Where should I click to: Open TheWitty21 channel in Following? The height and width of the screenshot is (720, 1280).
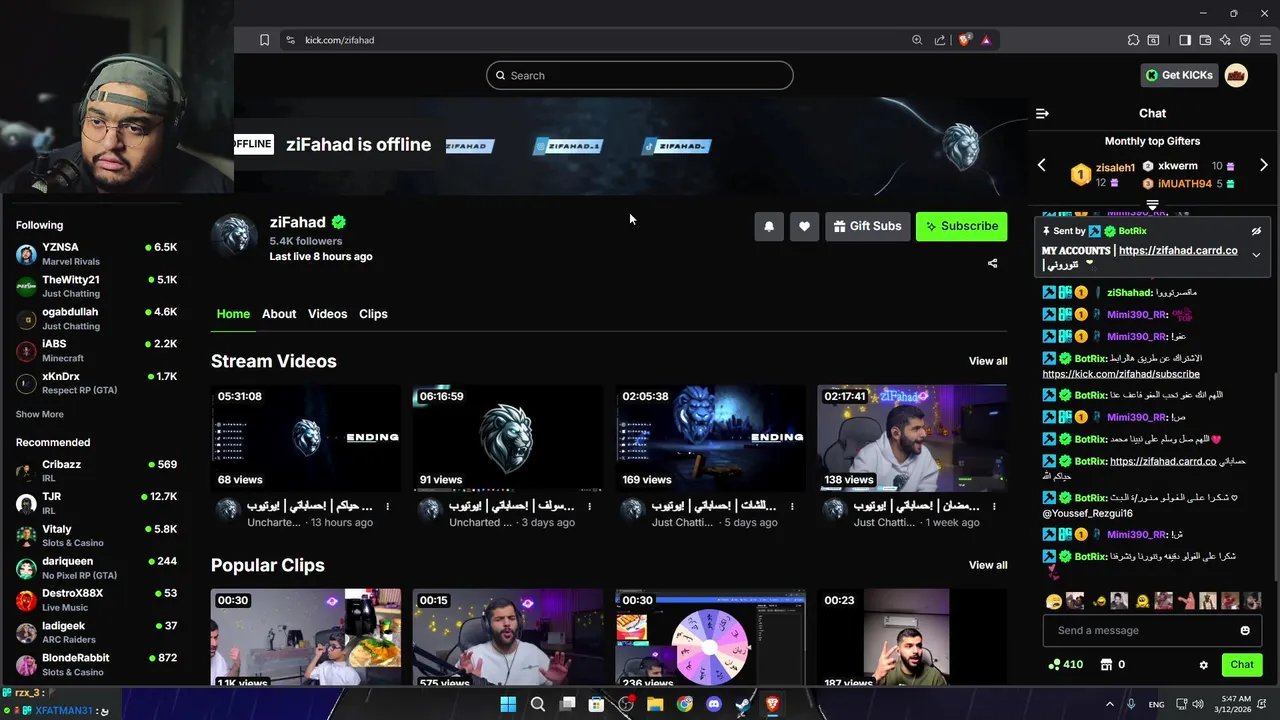96,286
